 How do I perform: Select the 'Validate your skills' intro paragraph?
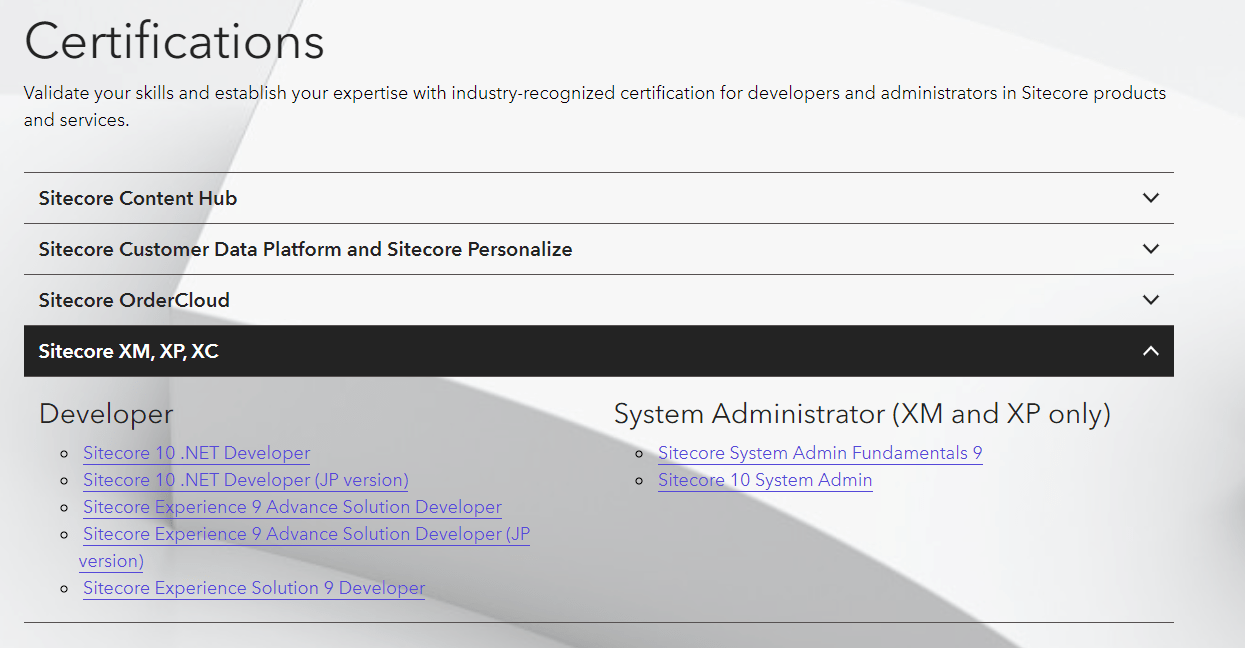tap(595, 106)
